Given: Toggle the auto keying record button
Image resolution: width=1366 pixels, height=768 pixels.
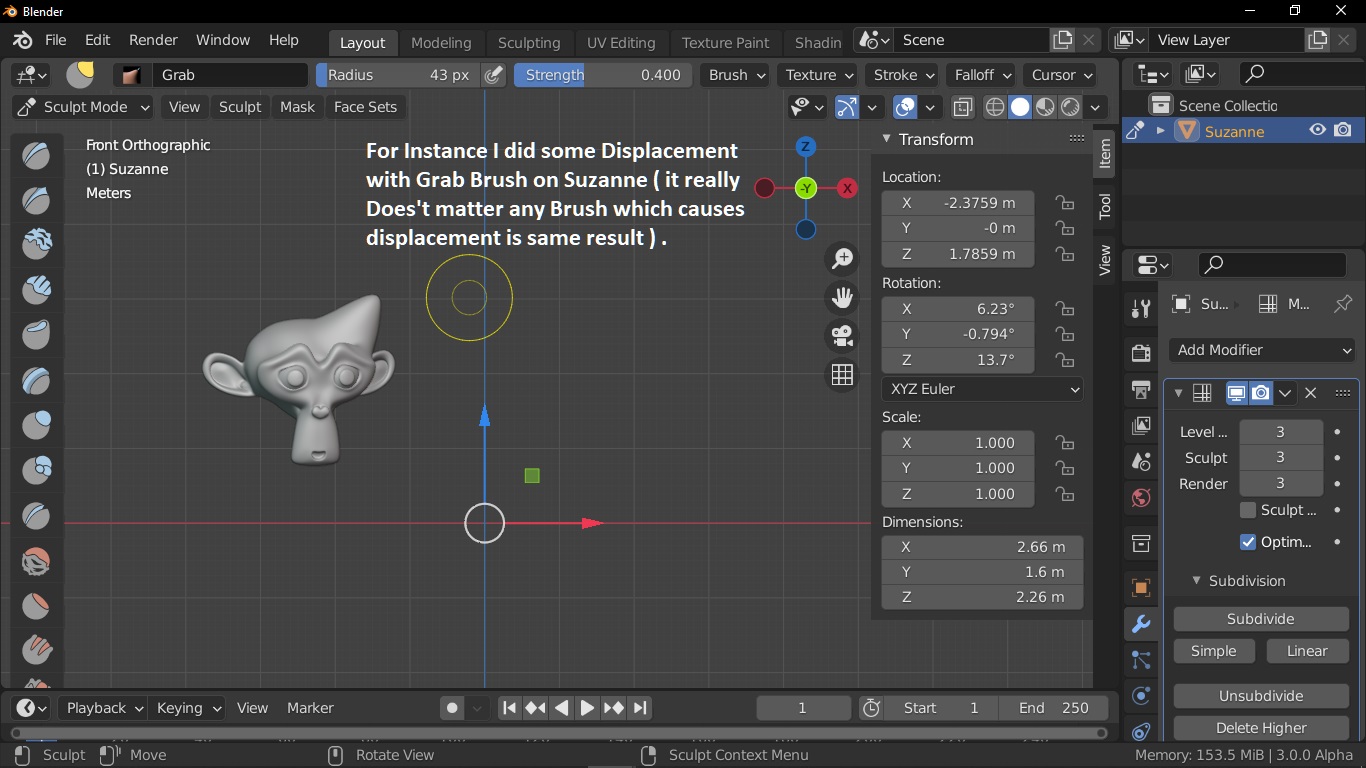Looking at the screenshot, I should tap(452, 708).
